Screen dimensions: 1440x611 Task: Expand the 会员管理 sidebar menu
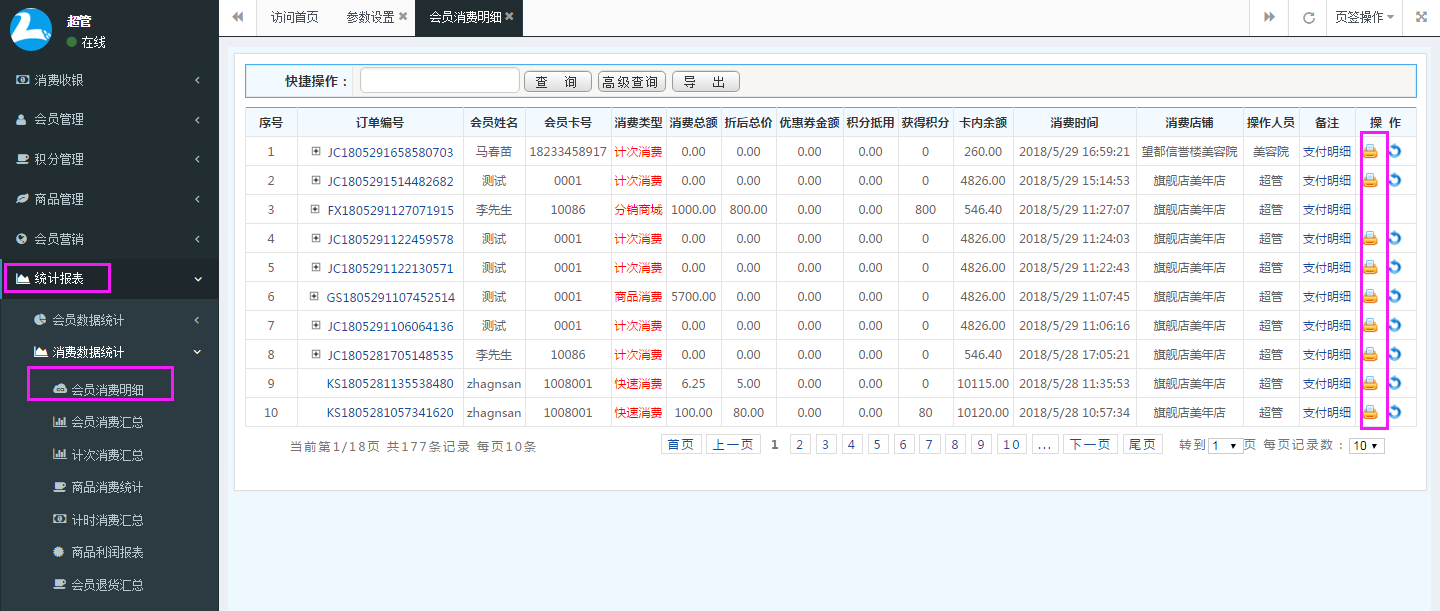109,119
